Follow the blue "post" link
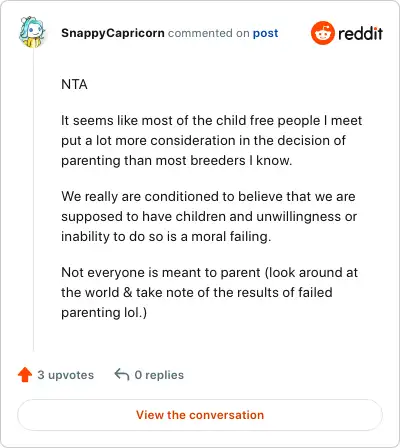The image size is (400, 448). coord(265,33)
